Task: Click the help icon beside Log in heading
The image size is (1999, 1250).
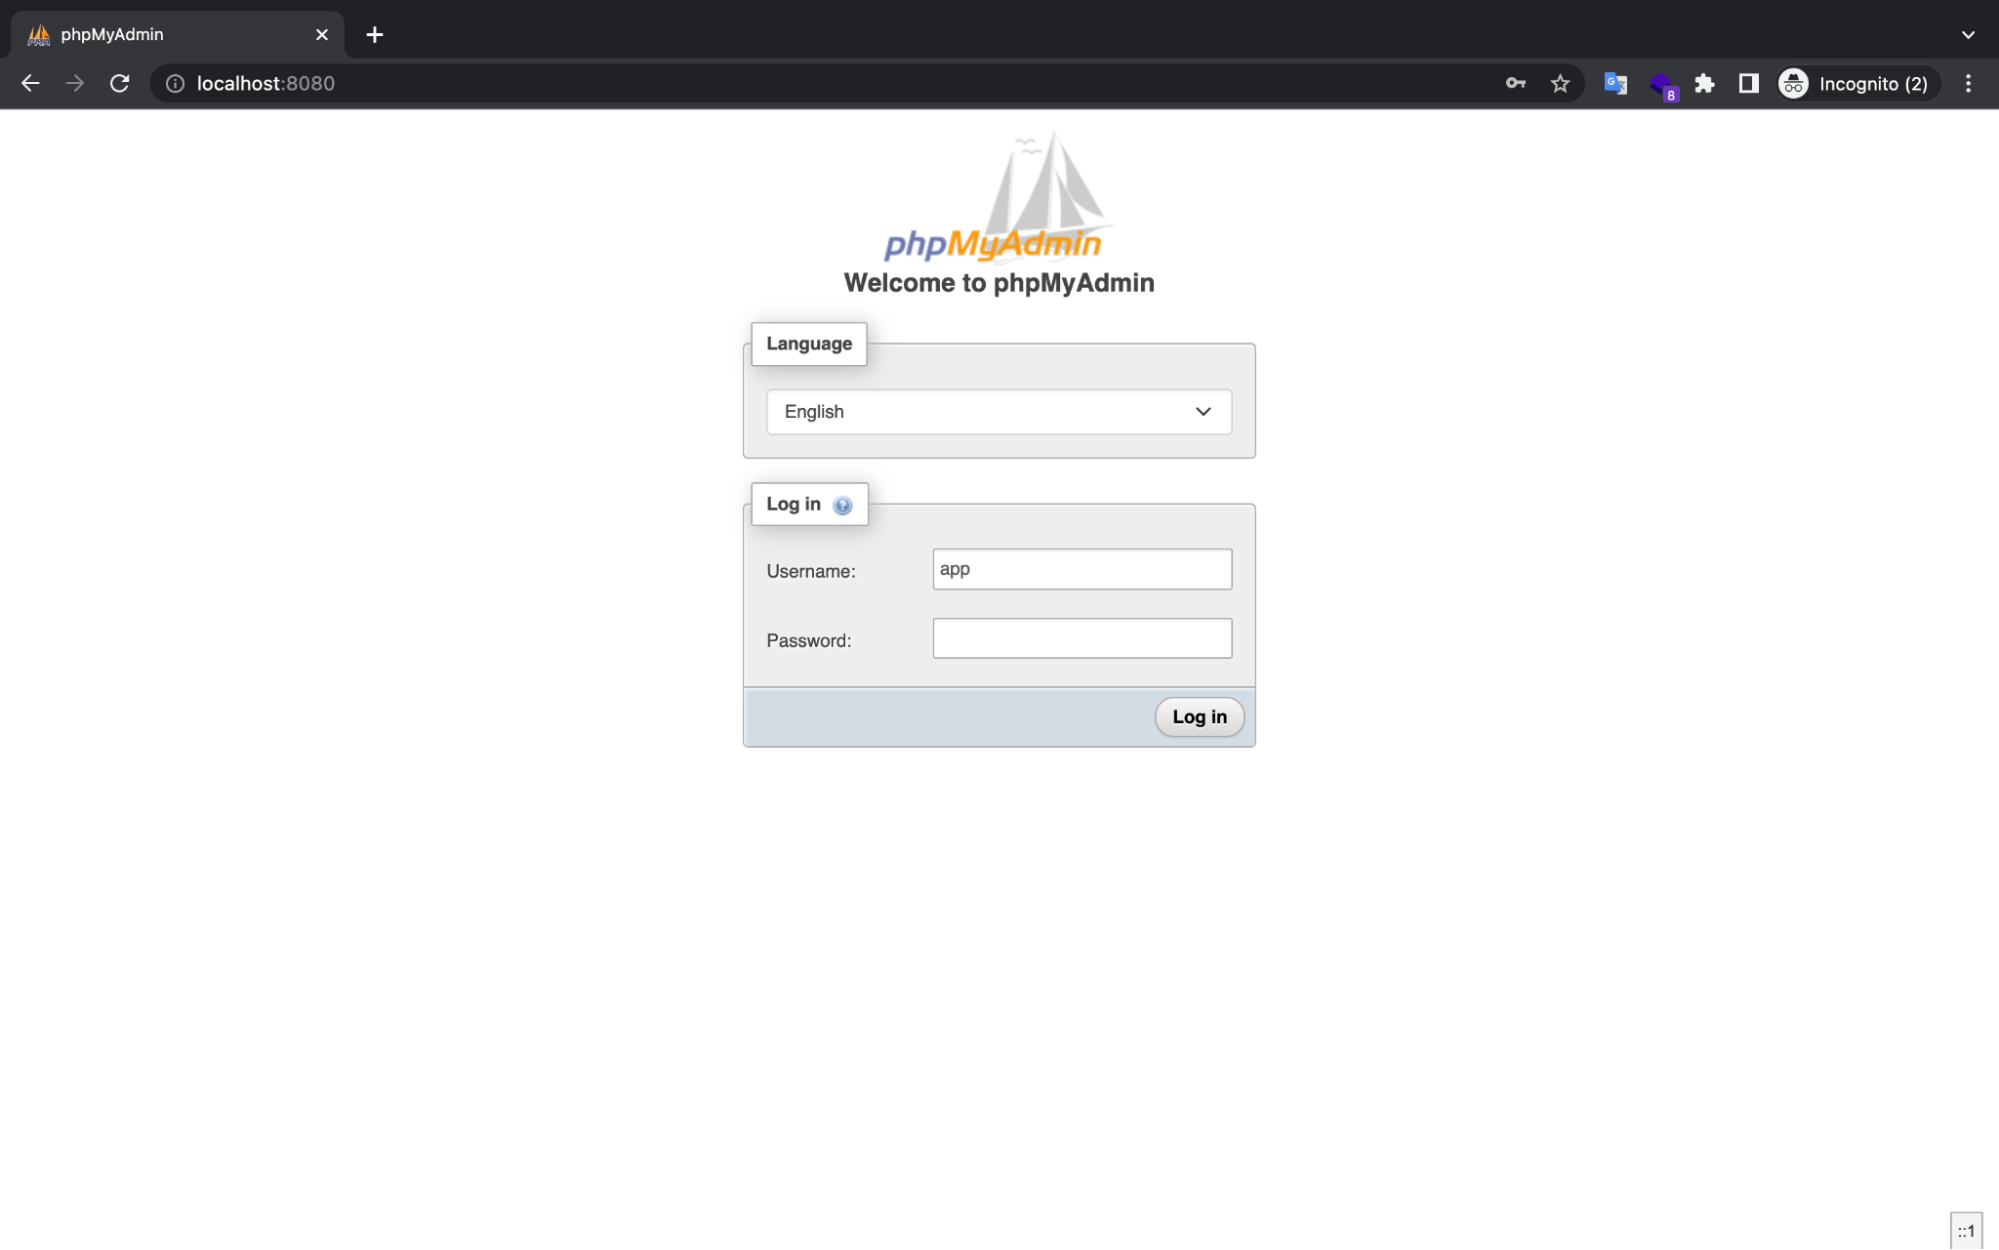Action: [x=841, y=504]
